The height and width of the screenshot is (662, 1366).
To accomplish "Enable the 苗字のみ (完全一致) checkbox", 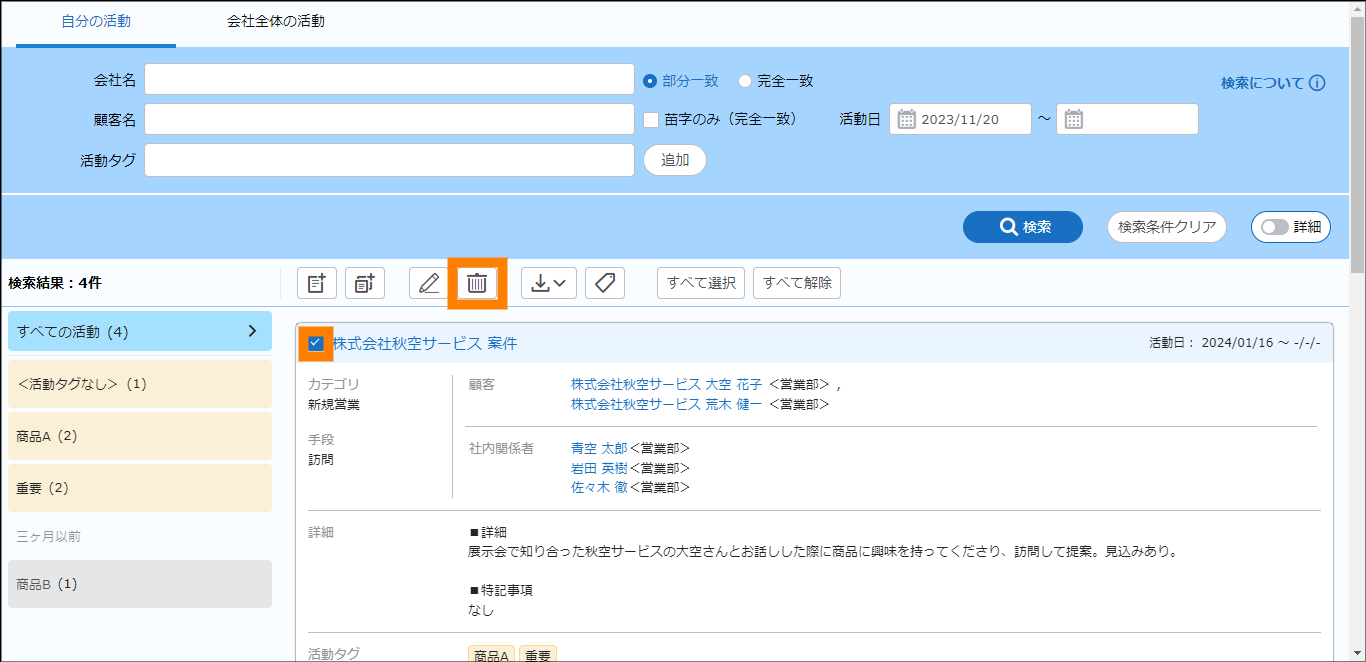I will click(651, 119).
